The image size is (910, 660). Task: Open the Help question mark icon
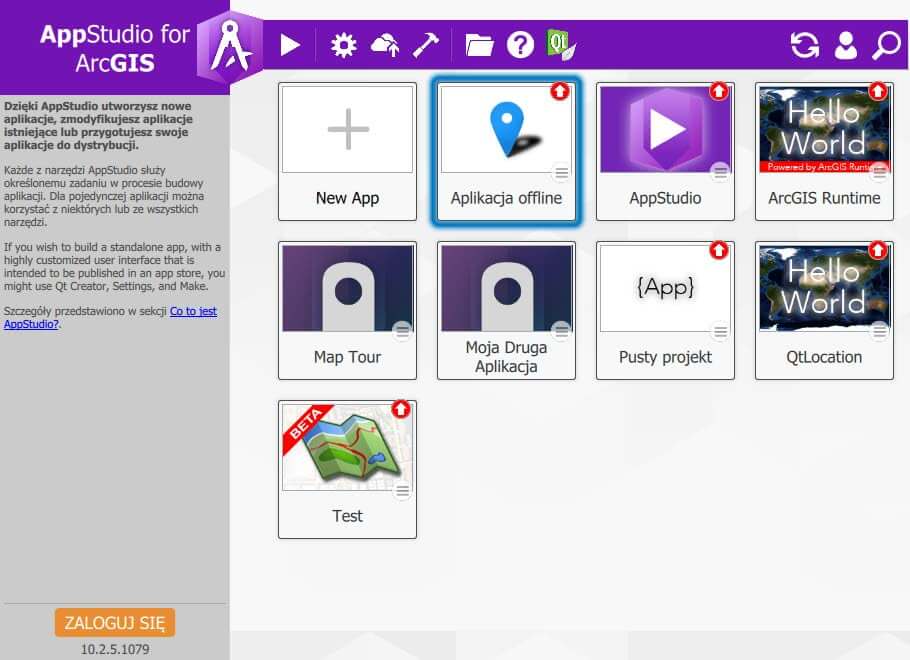coord(520,45)
